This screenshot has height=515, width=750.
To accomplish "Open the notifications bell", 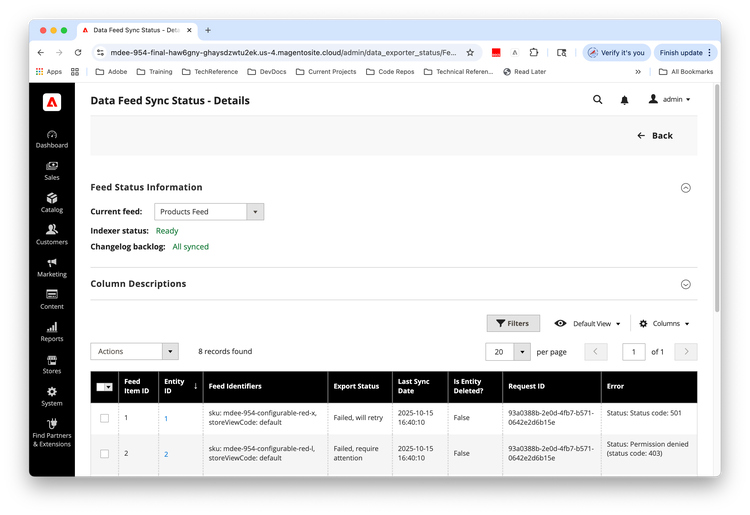I will (624, 100).
